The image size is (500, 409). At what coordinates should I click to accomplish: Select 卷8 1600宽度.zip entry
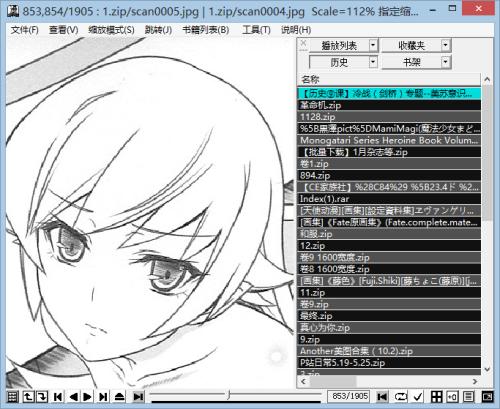[x=389, y=269]
